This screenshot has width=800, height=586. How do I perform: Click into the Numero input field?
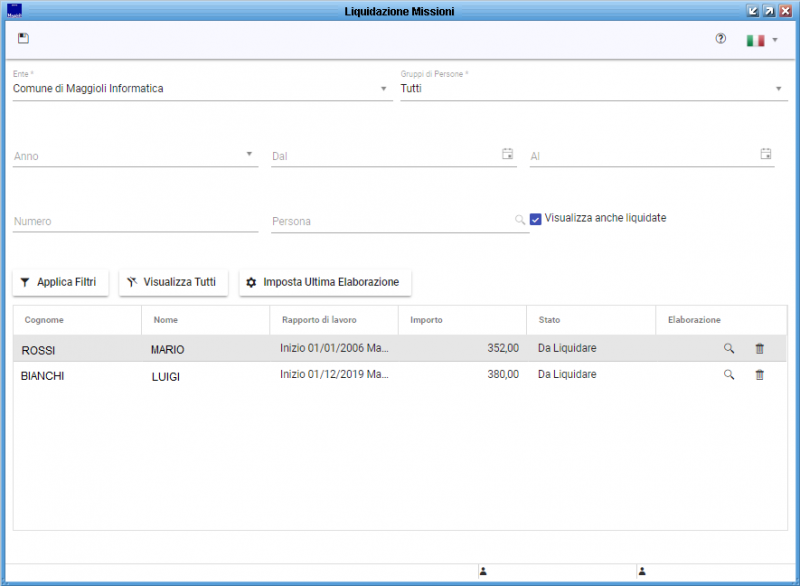pos(135,221)
